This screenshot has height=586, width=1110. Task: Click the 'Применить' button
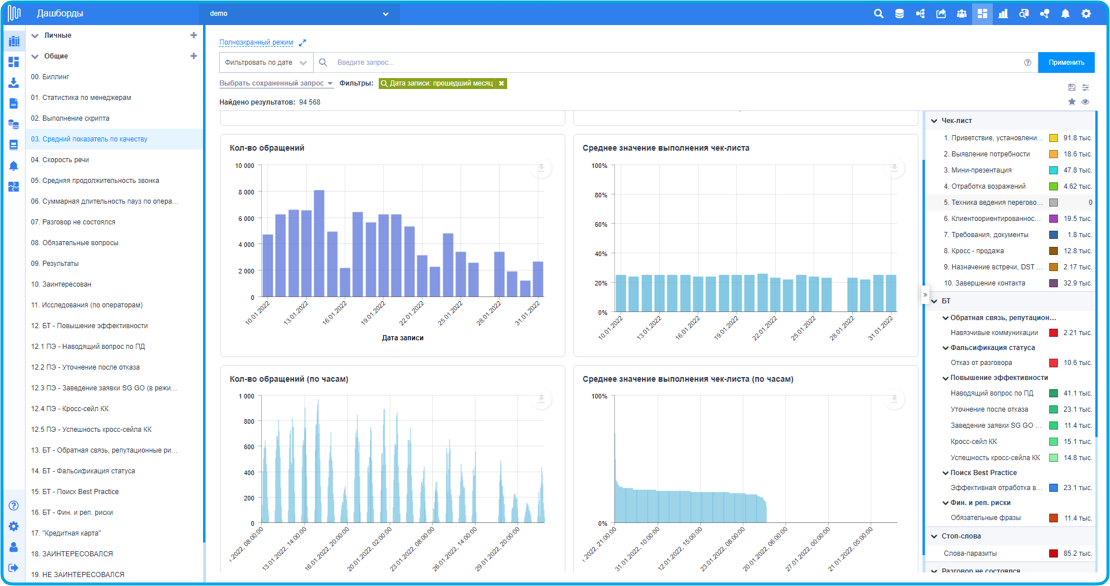[x=1066, y=62]
